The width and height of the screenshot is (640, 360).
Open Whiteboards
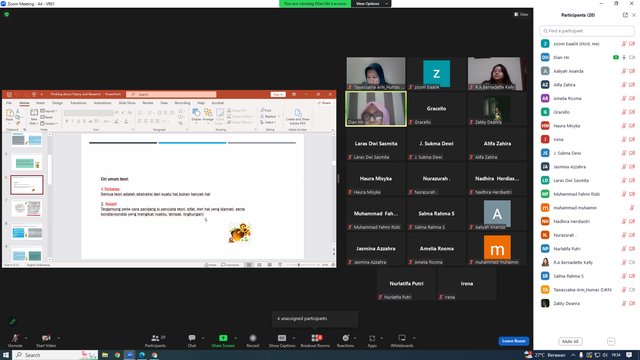coord(402,340)
